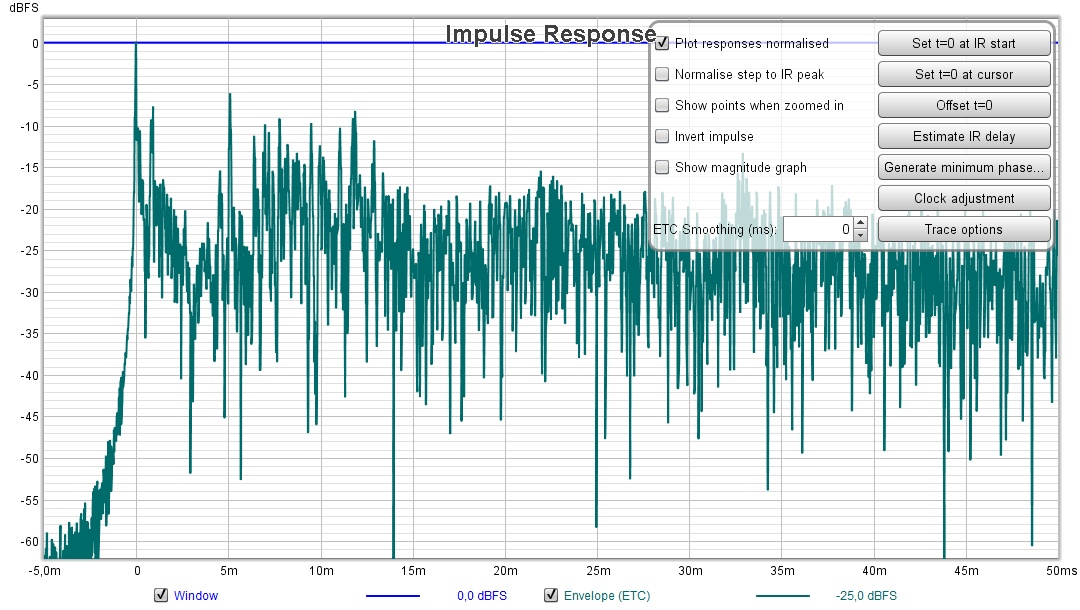Increase ETC Smoothing with up arrow

(x=860, y=225)
